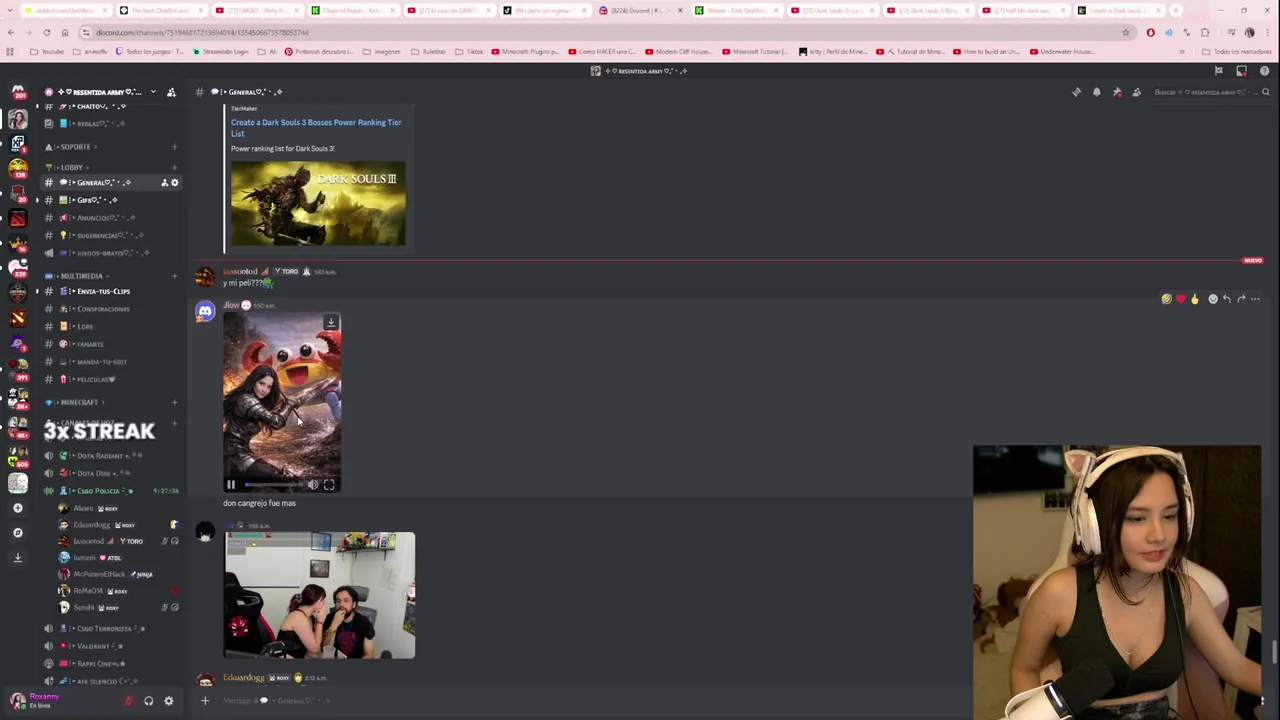Bookmark this page star icon

(x=1125, y=32)
